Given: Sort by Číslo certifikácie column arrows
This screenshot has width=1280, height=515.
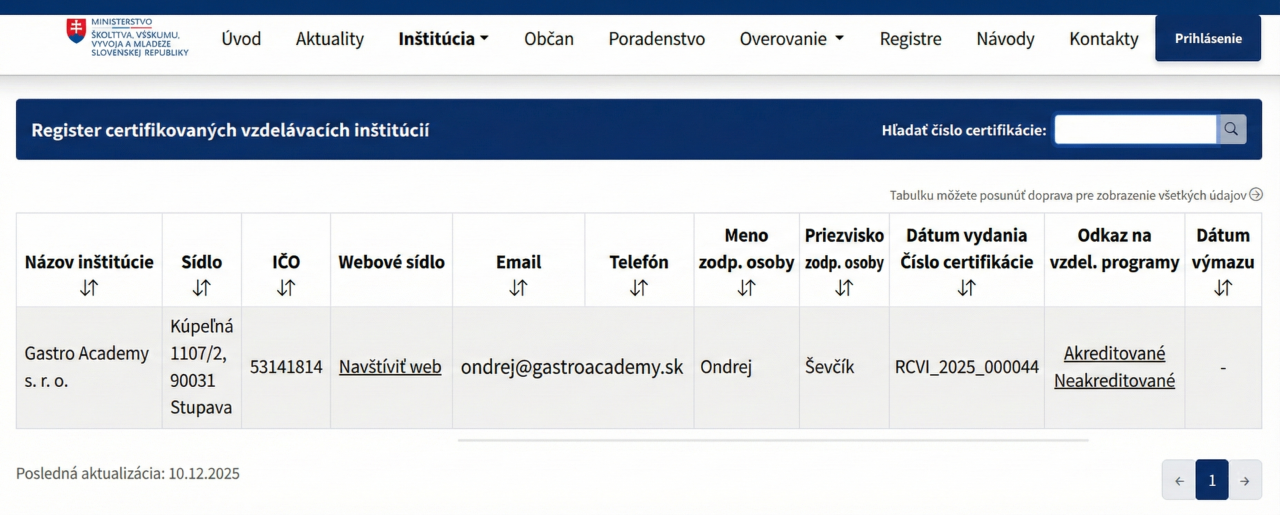Looking at the screenshot, I should tap(966, 288).
